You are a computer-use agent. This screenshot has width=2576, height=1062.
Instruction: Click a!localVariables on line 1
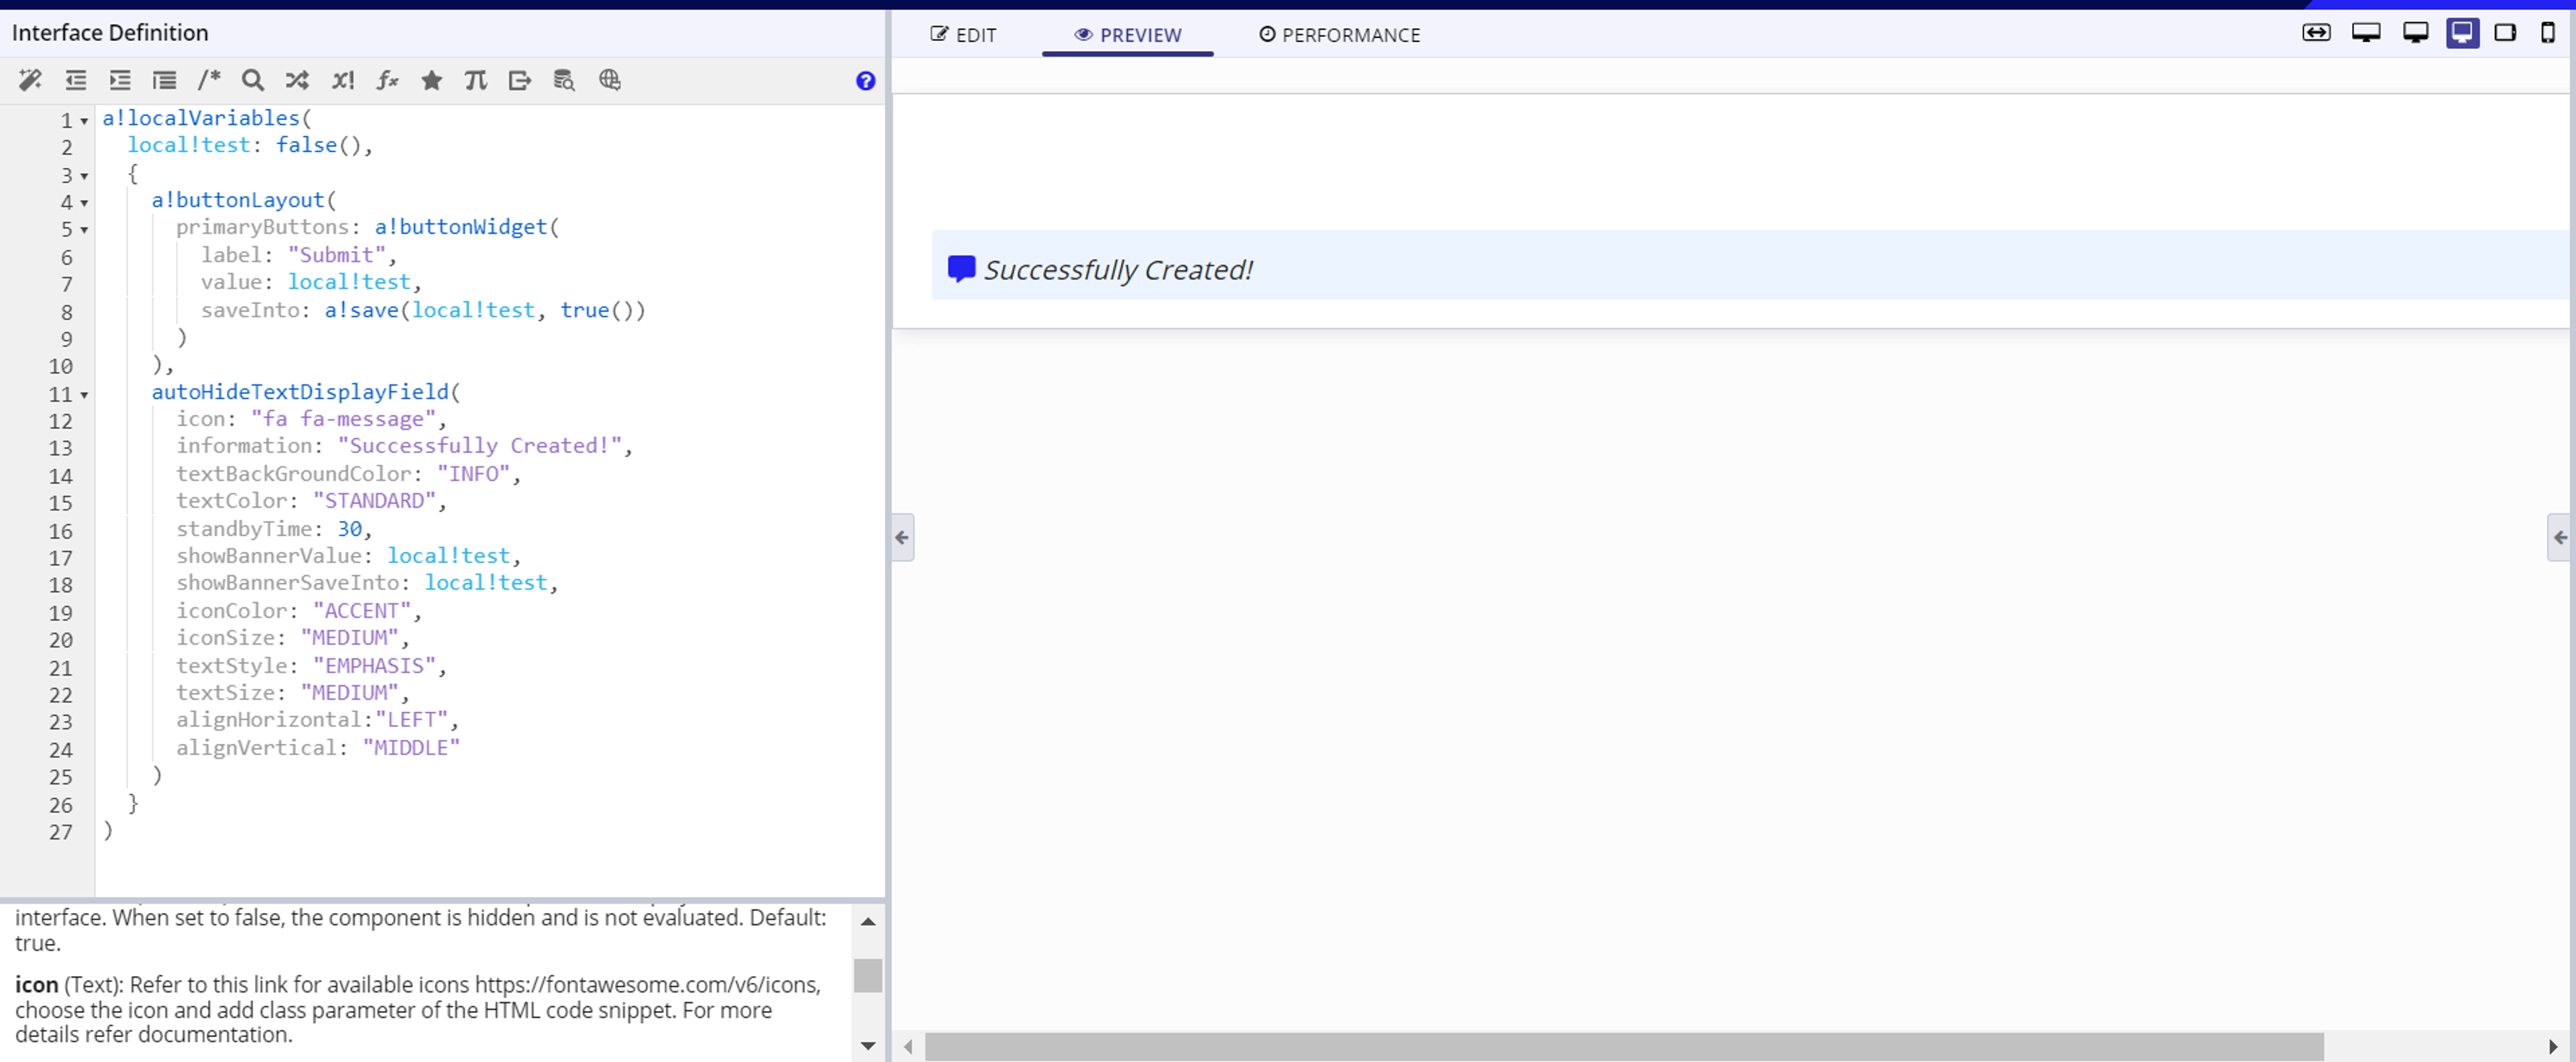[201, 118]
